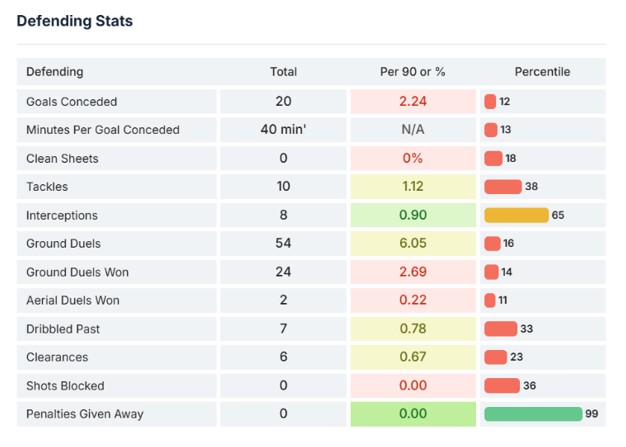Click the Tackles red percentile bar
This screenshot has height=447, width=626.
503,187
